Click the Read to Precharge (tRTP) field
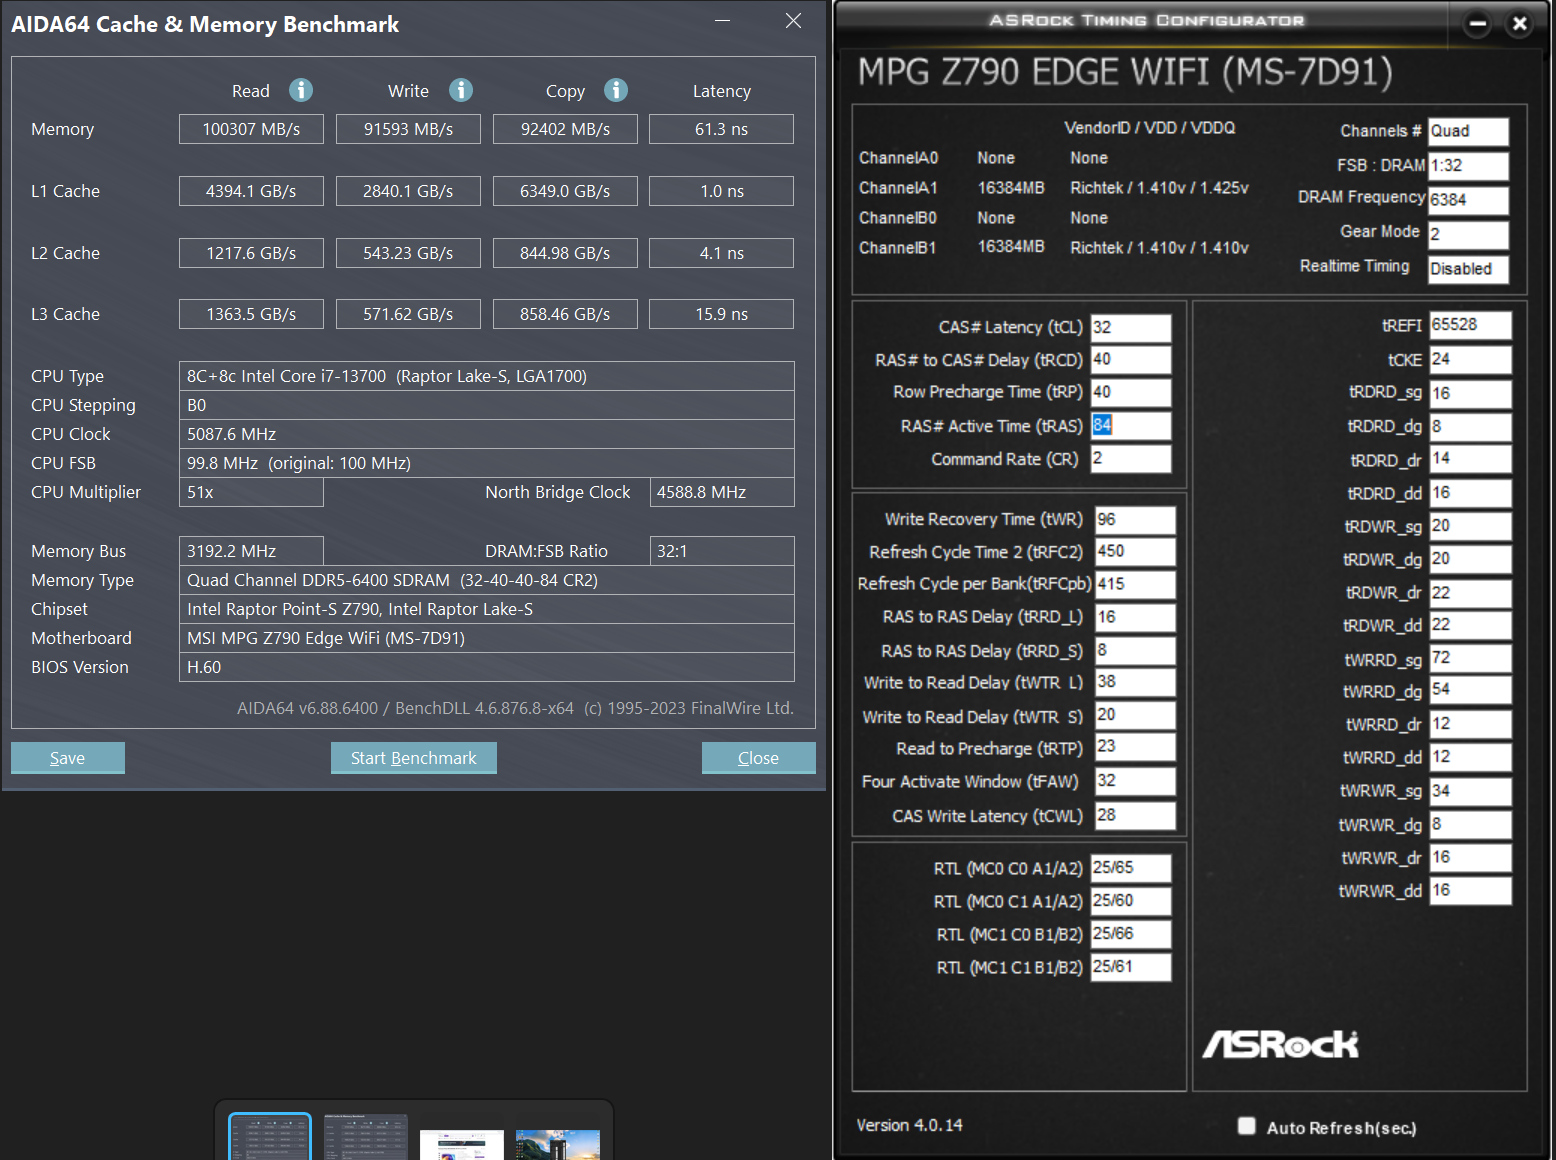 (x=1135, y=747)
